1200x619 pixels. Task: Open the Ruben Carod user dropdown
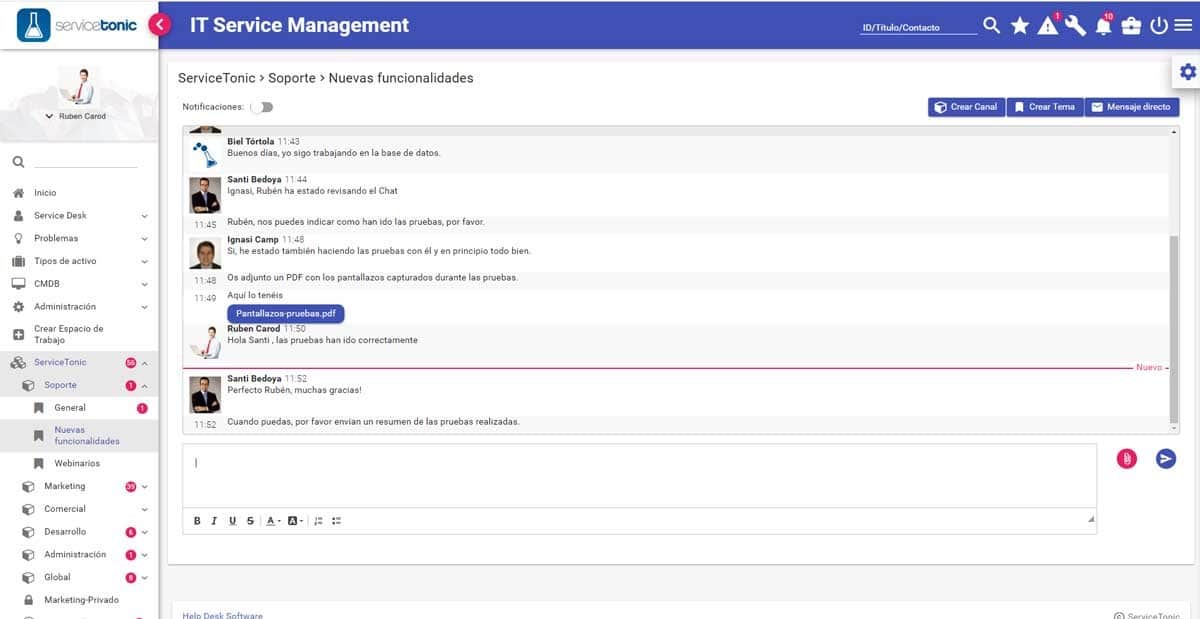[x=76, y=116]
